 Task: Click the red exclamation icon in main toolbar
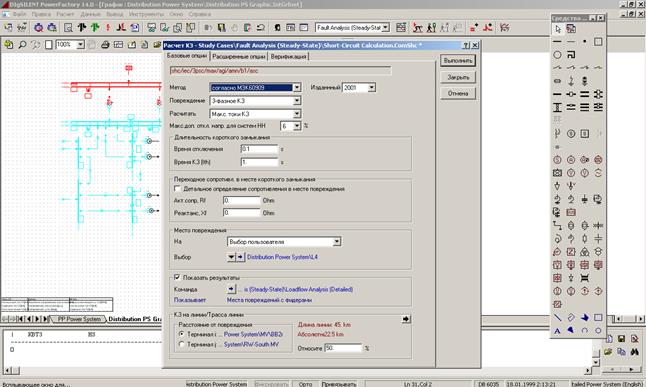pyautogui.click(x=108, y=28)
